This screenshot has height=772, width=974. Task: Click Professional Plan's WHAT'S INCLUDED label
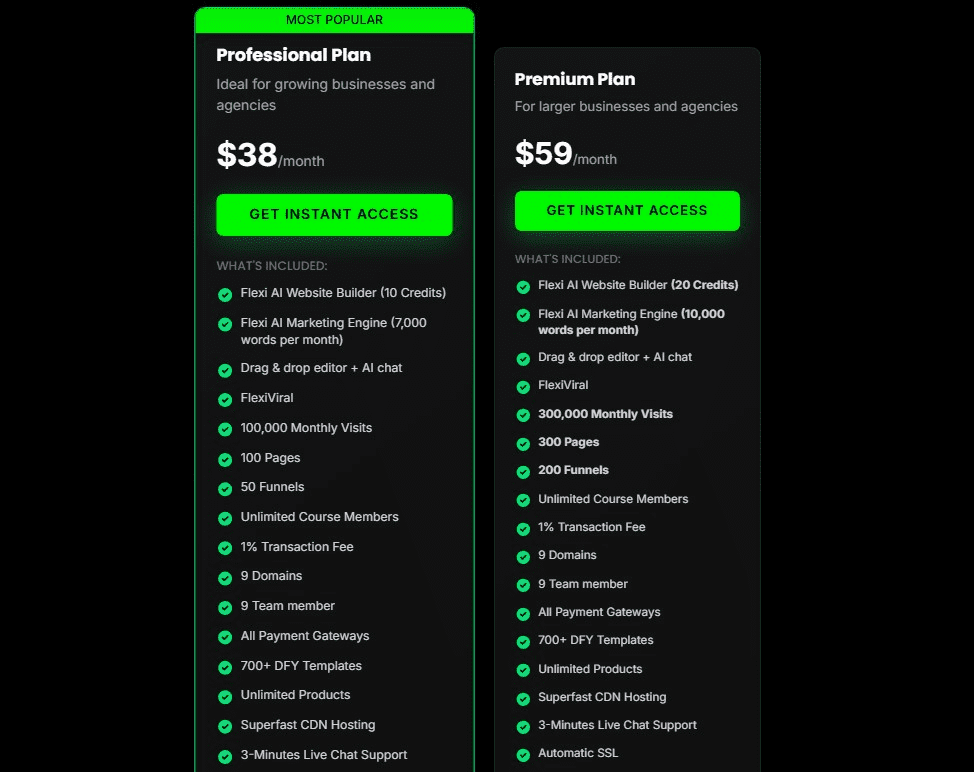[x=272, y=266]
